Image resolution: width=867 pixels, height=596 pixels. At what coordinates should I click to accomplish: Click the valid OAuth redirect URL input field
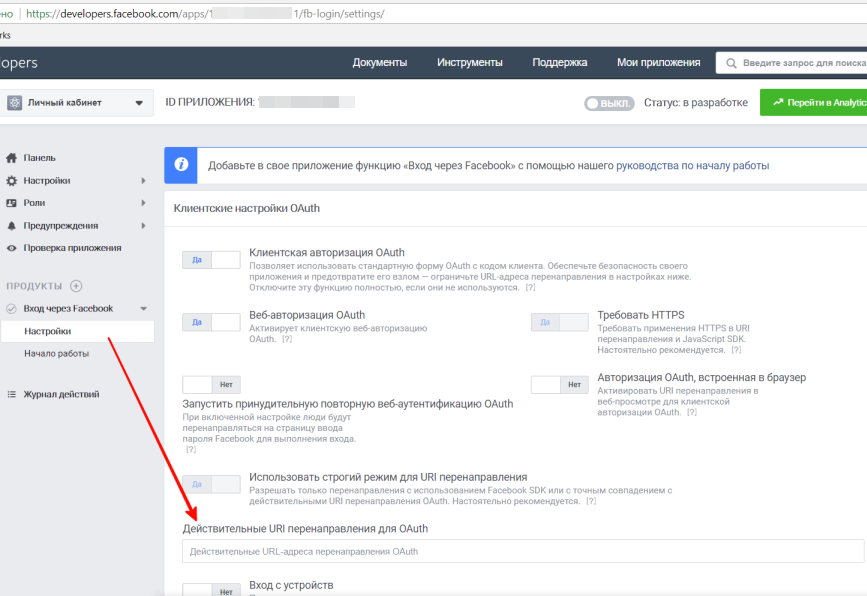click(523, 551)
